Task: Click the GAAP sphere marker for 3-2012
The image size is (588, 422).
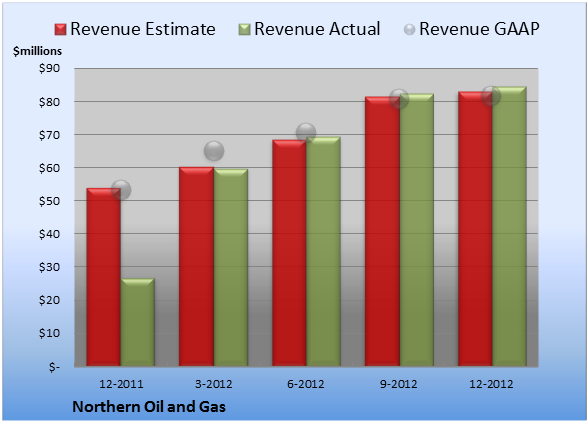Action: pos(214,151)
